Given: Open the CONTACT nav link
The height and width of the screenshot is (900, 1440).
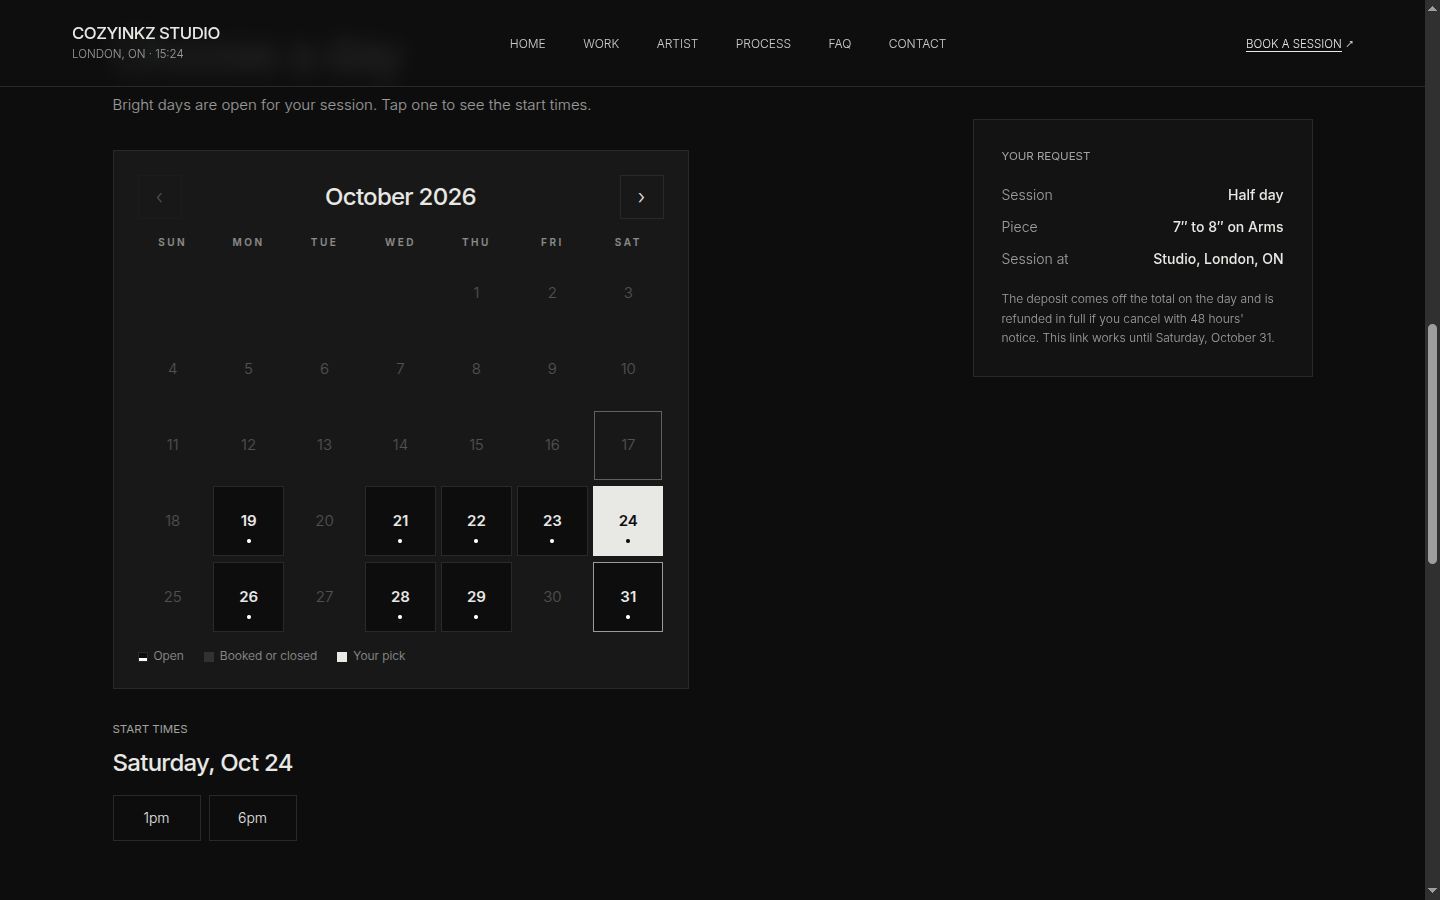Looking at the screenshot, I should (x=917, y=44).
